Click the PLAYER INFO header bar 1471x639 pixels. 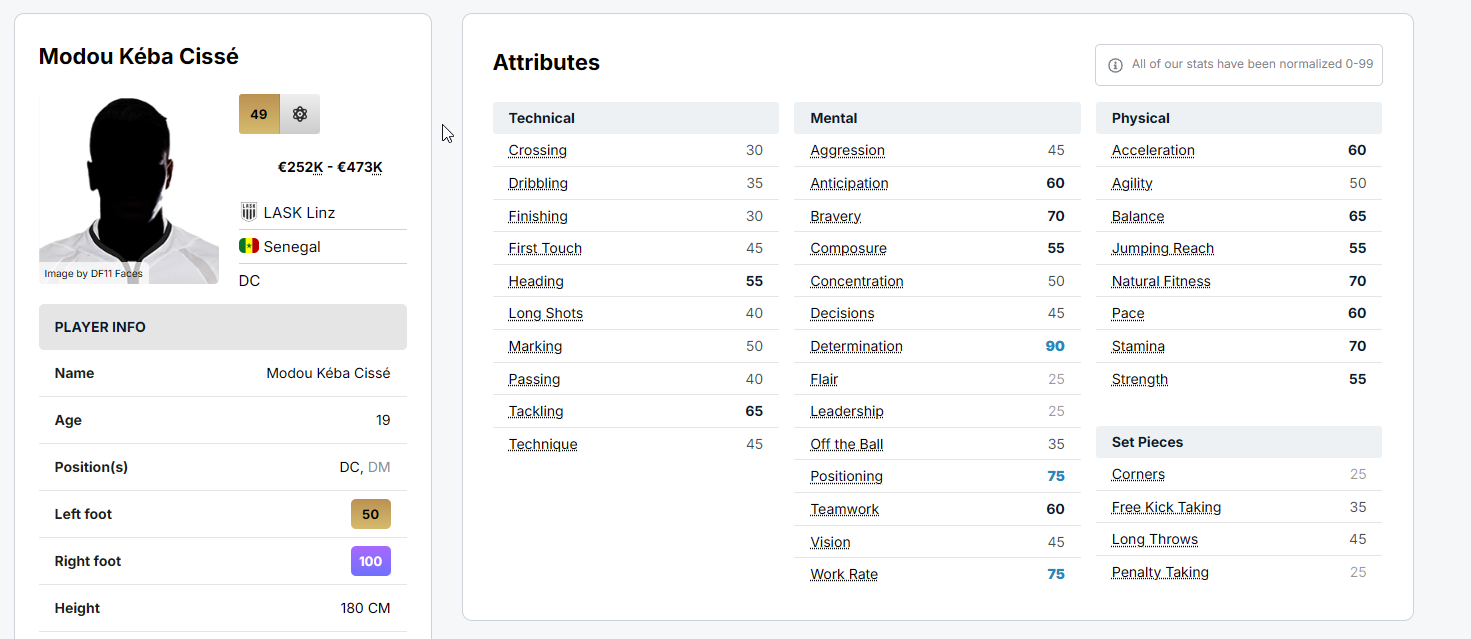pos(222,327)
